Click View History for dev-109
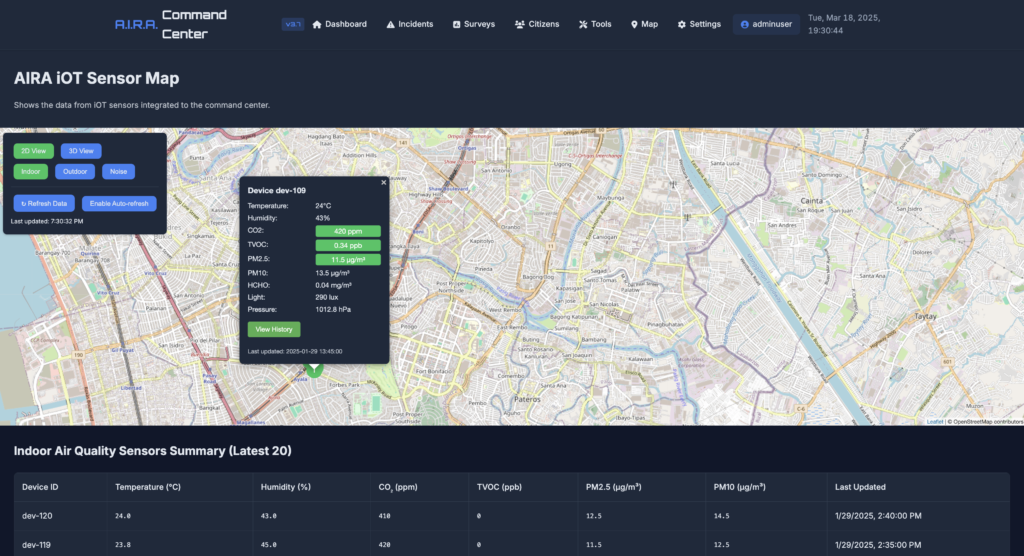The width and height of the screenshot is (1024, 556). point(274,329)
